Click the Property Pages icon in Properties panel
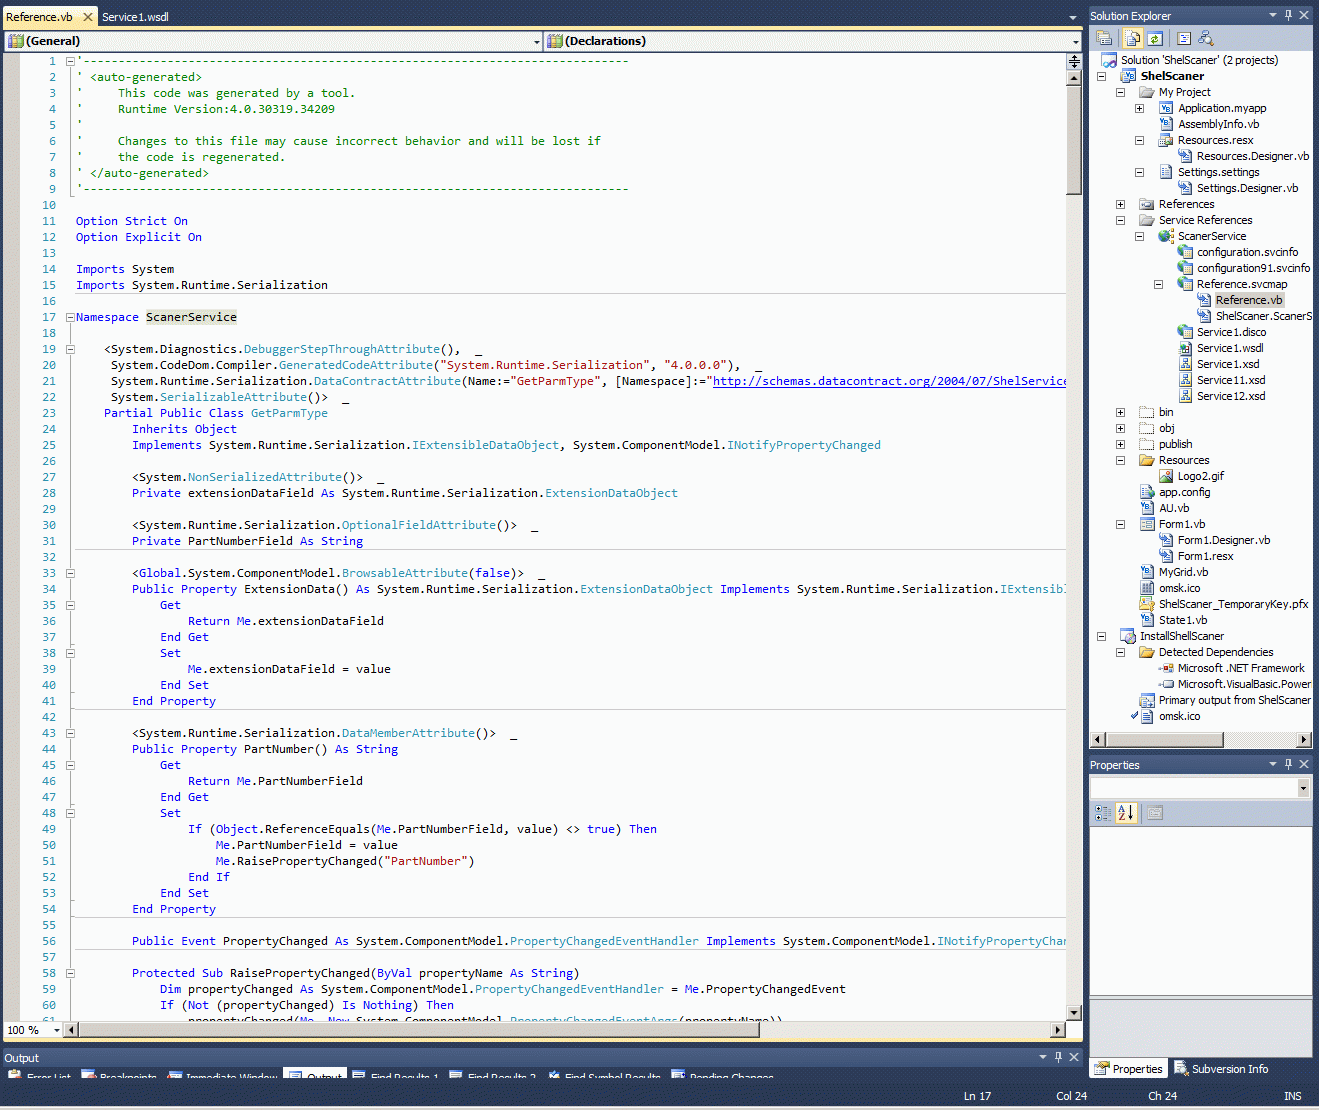 click(1155, 813)
